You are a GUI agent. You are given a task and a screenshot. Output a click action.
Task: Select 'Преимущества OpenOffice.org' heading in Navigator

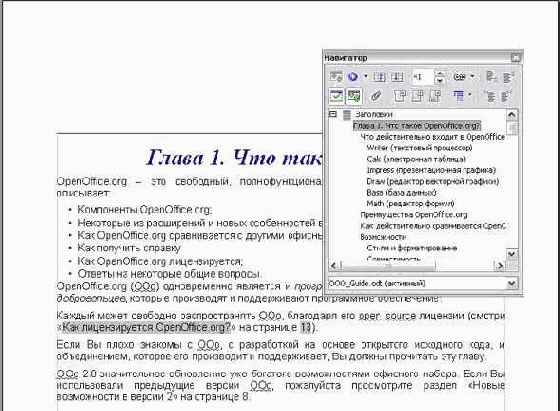(x=414, y=215)
